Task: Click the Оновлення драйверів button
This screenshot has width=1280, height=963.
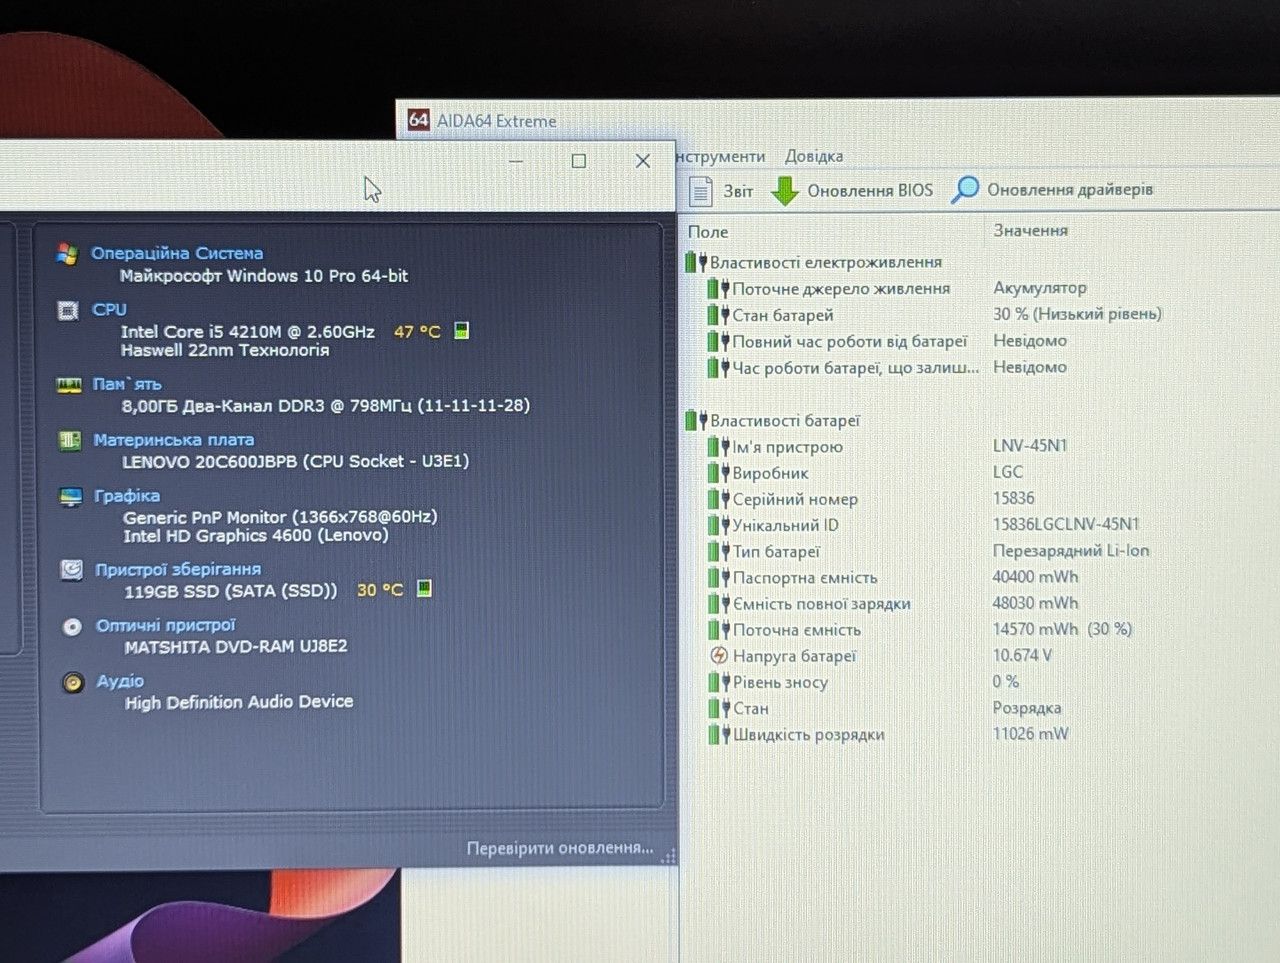Action: [1052, 189]
